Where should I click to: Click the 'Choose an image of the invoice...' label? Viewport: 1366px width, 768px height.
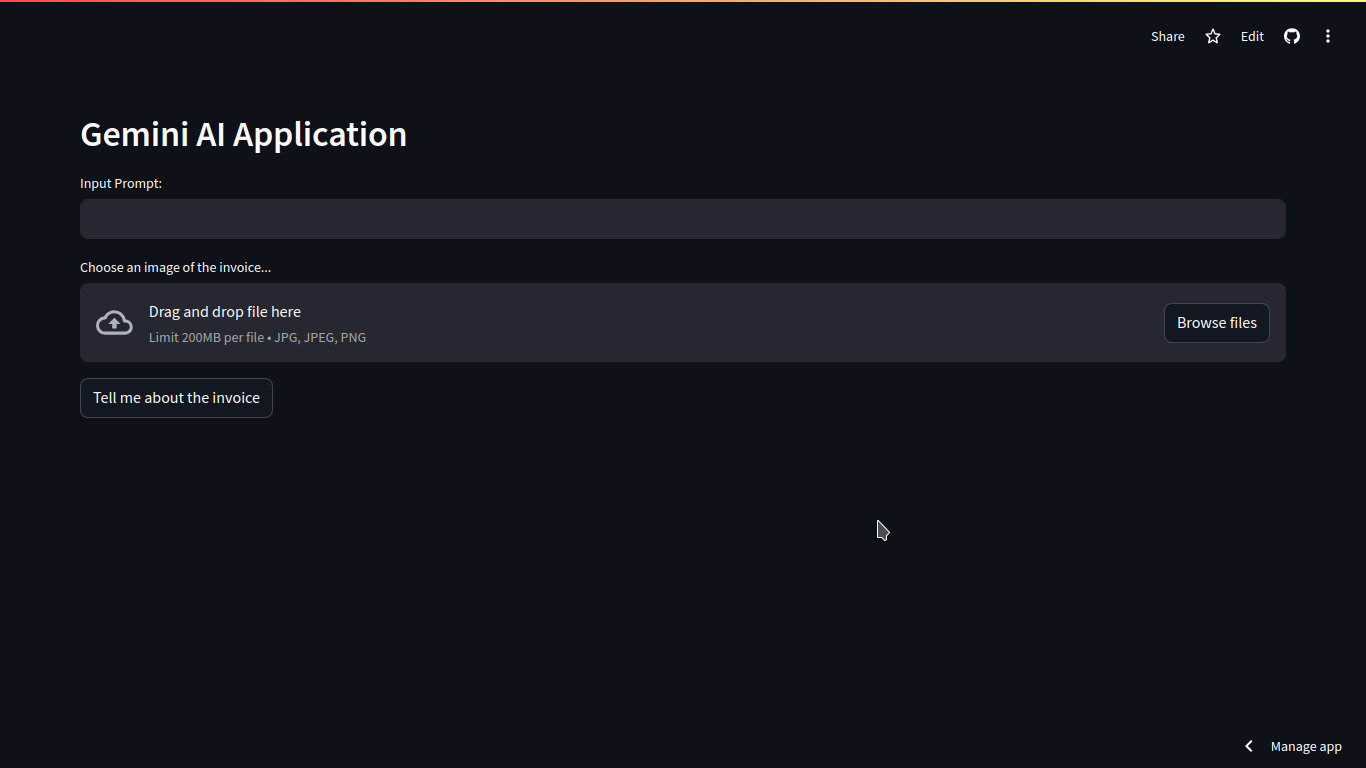[175, 267]
